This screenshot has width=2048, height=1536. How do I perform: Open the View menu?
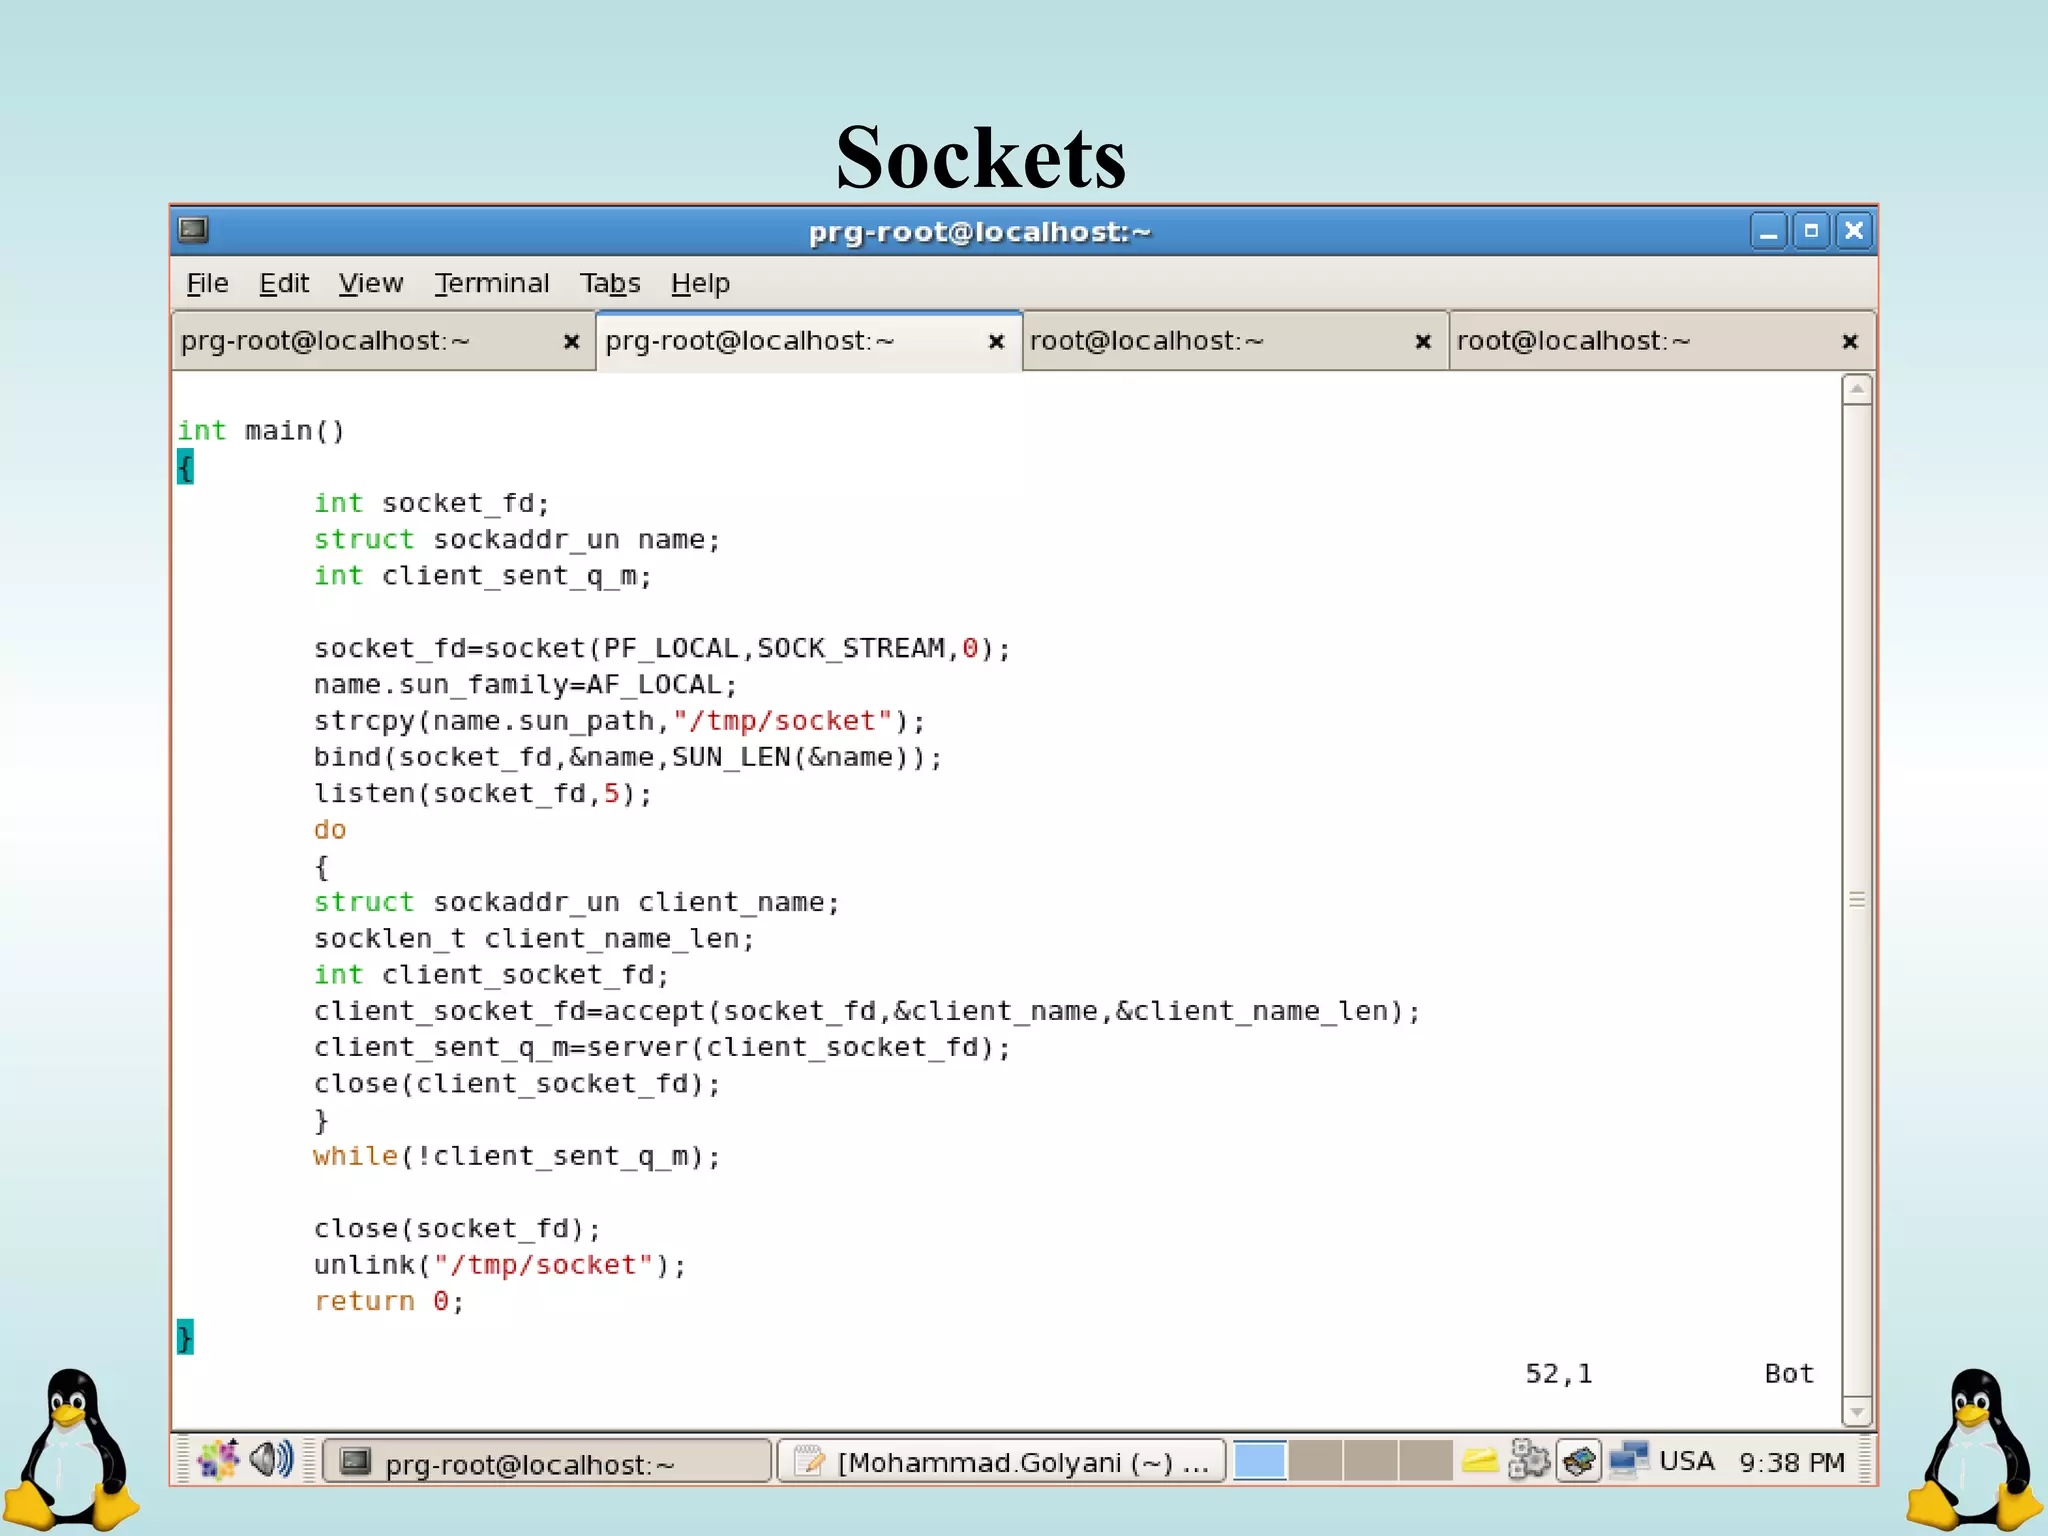(371, 284)
